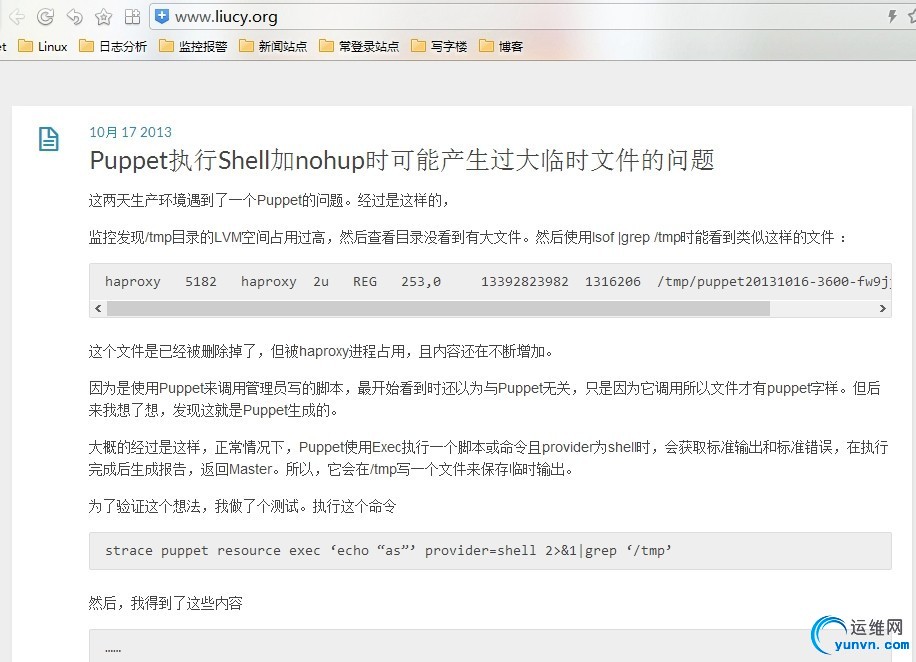
Task: Click the undo/restore closed page arrow icon
Action: click(75, 17)
